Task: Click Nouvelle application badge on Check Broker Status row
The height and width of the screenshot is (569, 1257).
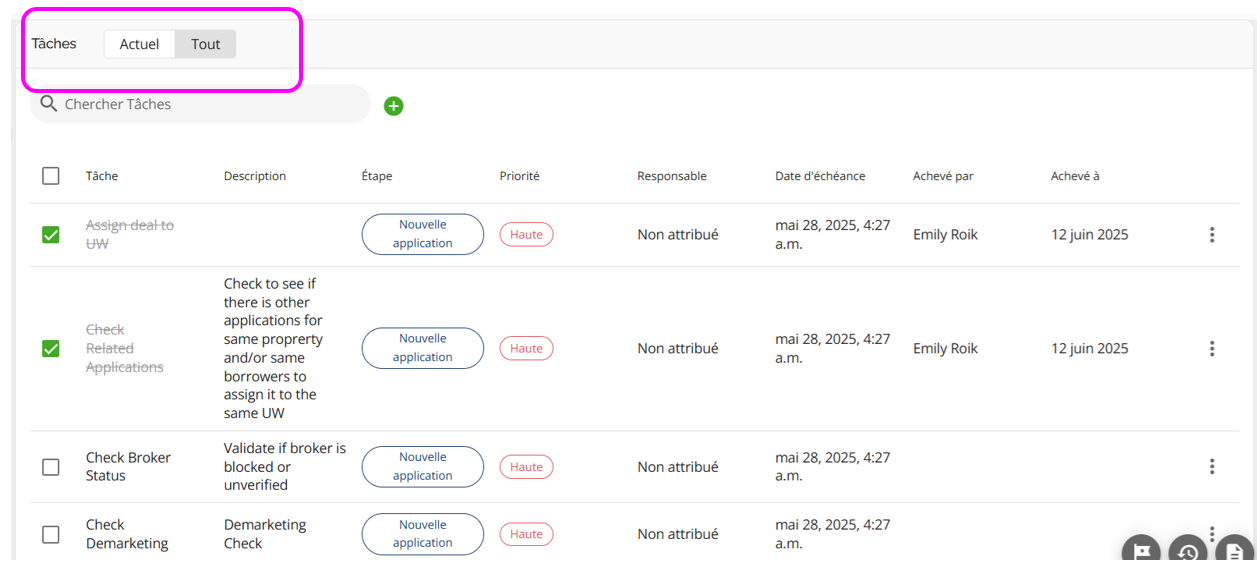Action: click(x=423, y=467)
